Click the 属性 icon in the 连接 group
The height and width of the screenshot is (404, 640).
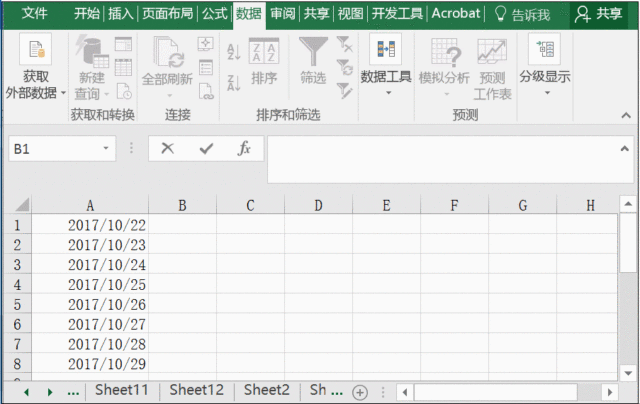(206, 67)
